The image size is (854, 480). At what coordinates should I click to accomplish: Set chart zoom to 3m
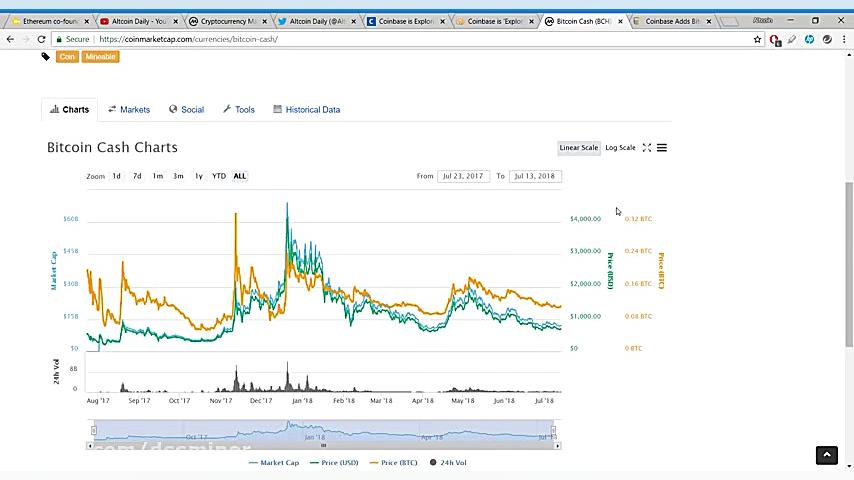178,176
